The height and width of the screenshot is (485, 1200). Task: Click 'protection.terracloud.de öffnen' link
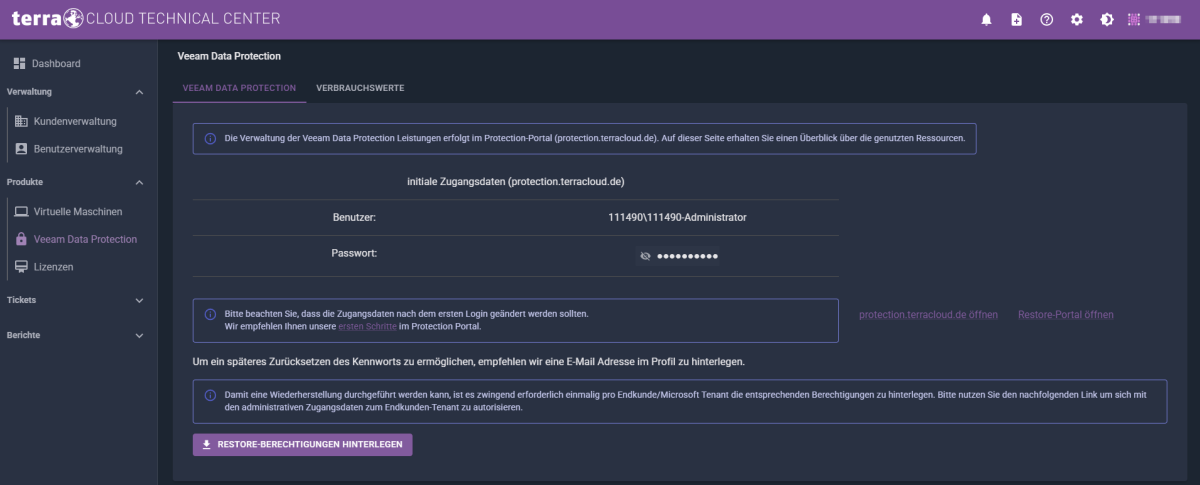pyautogui.click(x=928, y=315)
